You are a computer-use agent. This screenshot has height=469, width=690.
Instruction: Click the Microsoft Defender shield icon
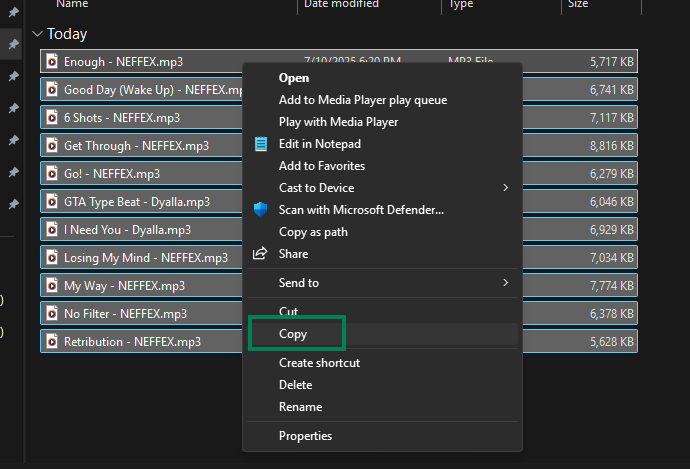pyautogui.click(x=261, y=209)
